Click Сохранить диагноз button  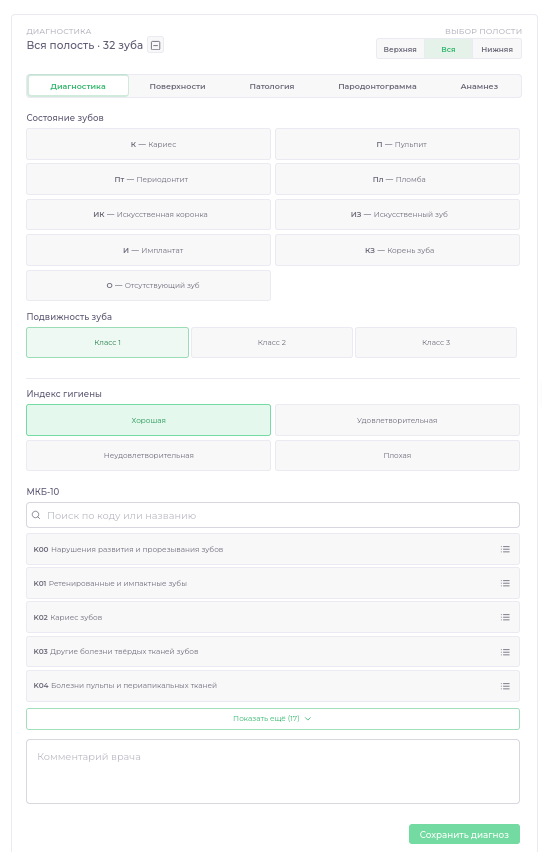click(x=464, y=835)
